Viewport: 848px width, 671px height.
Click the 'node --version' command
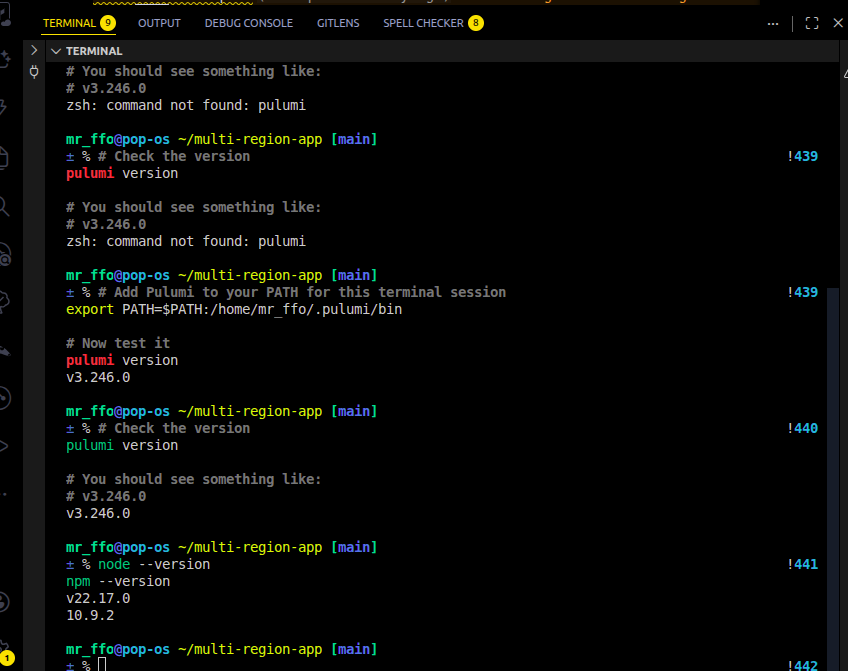pyautogui.click(x=154, y=564)
